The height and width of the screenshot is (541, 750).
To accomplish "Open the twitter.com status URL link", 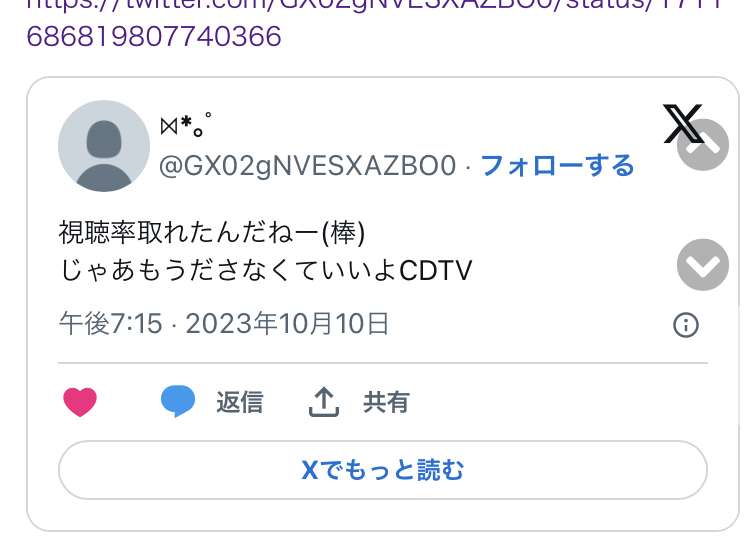I will pyautogui.click(x=375, y=23).
